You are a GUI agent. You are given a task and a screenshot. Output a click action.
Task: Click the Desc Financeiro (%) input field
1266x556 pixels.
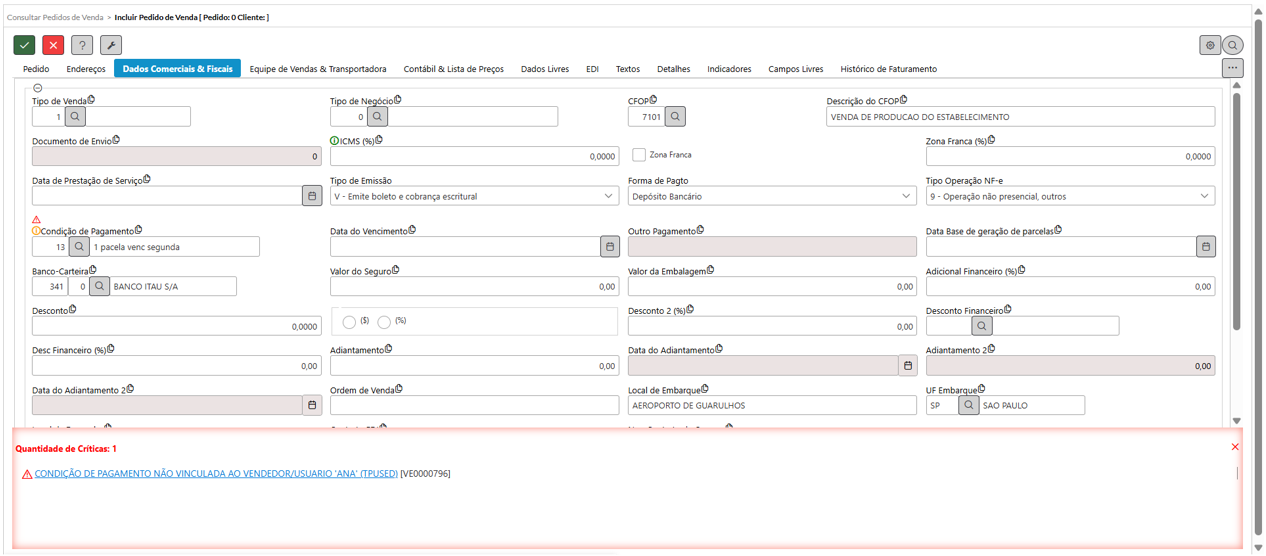point(177,366)
